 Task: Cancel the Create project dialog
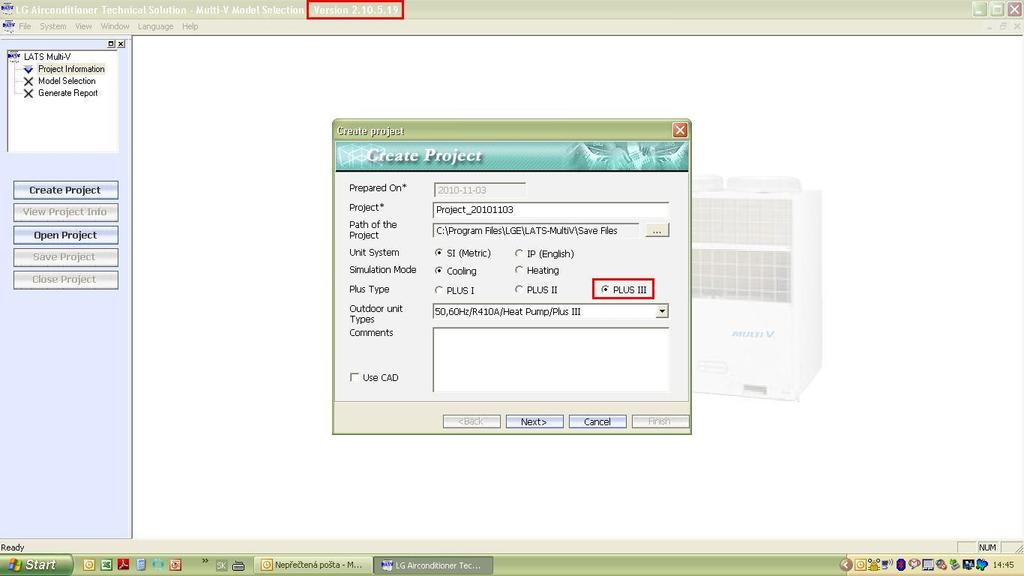click(x=598, y=422)
